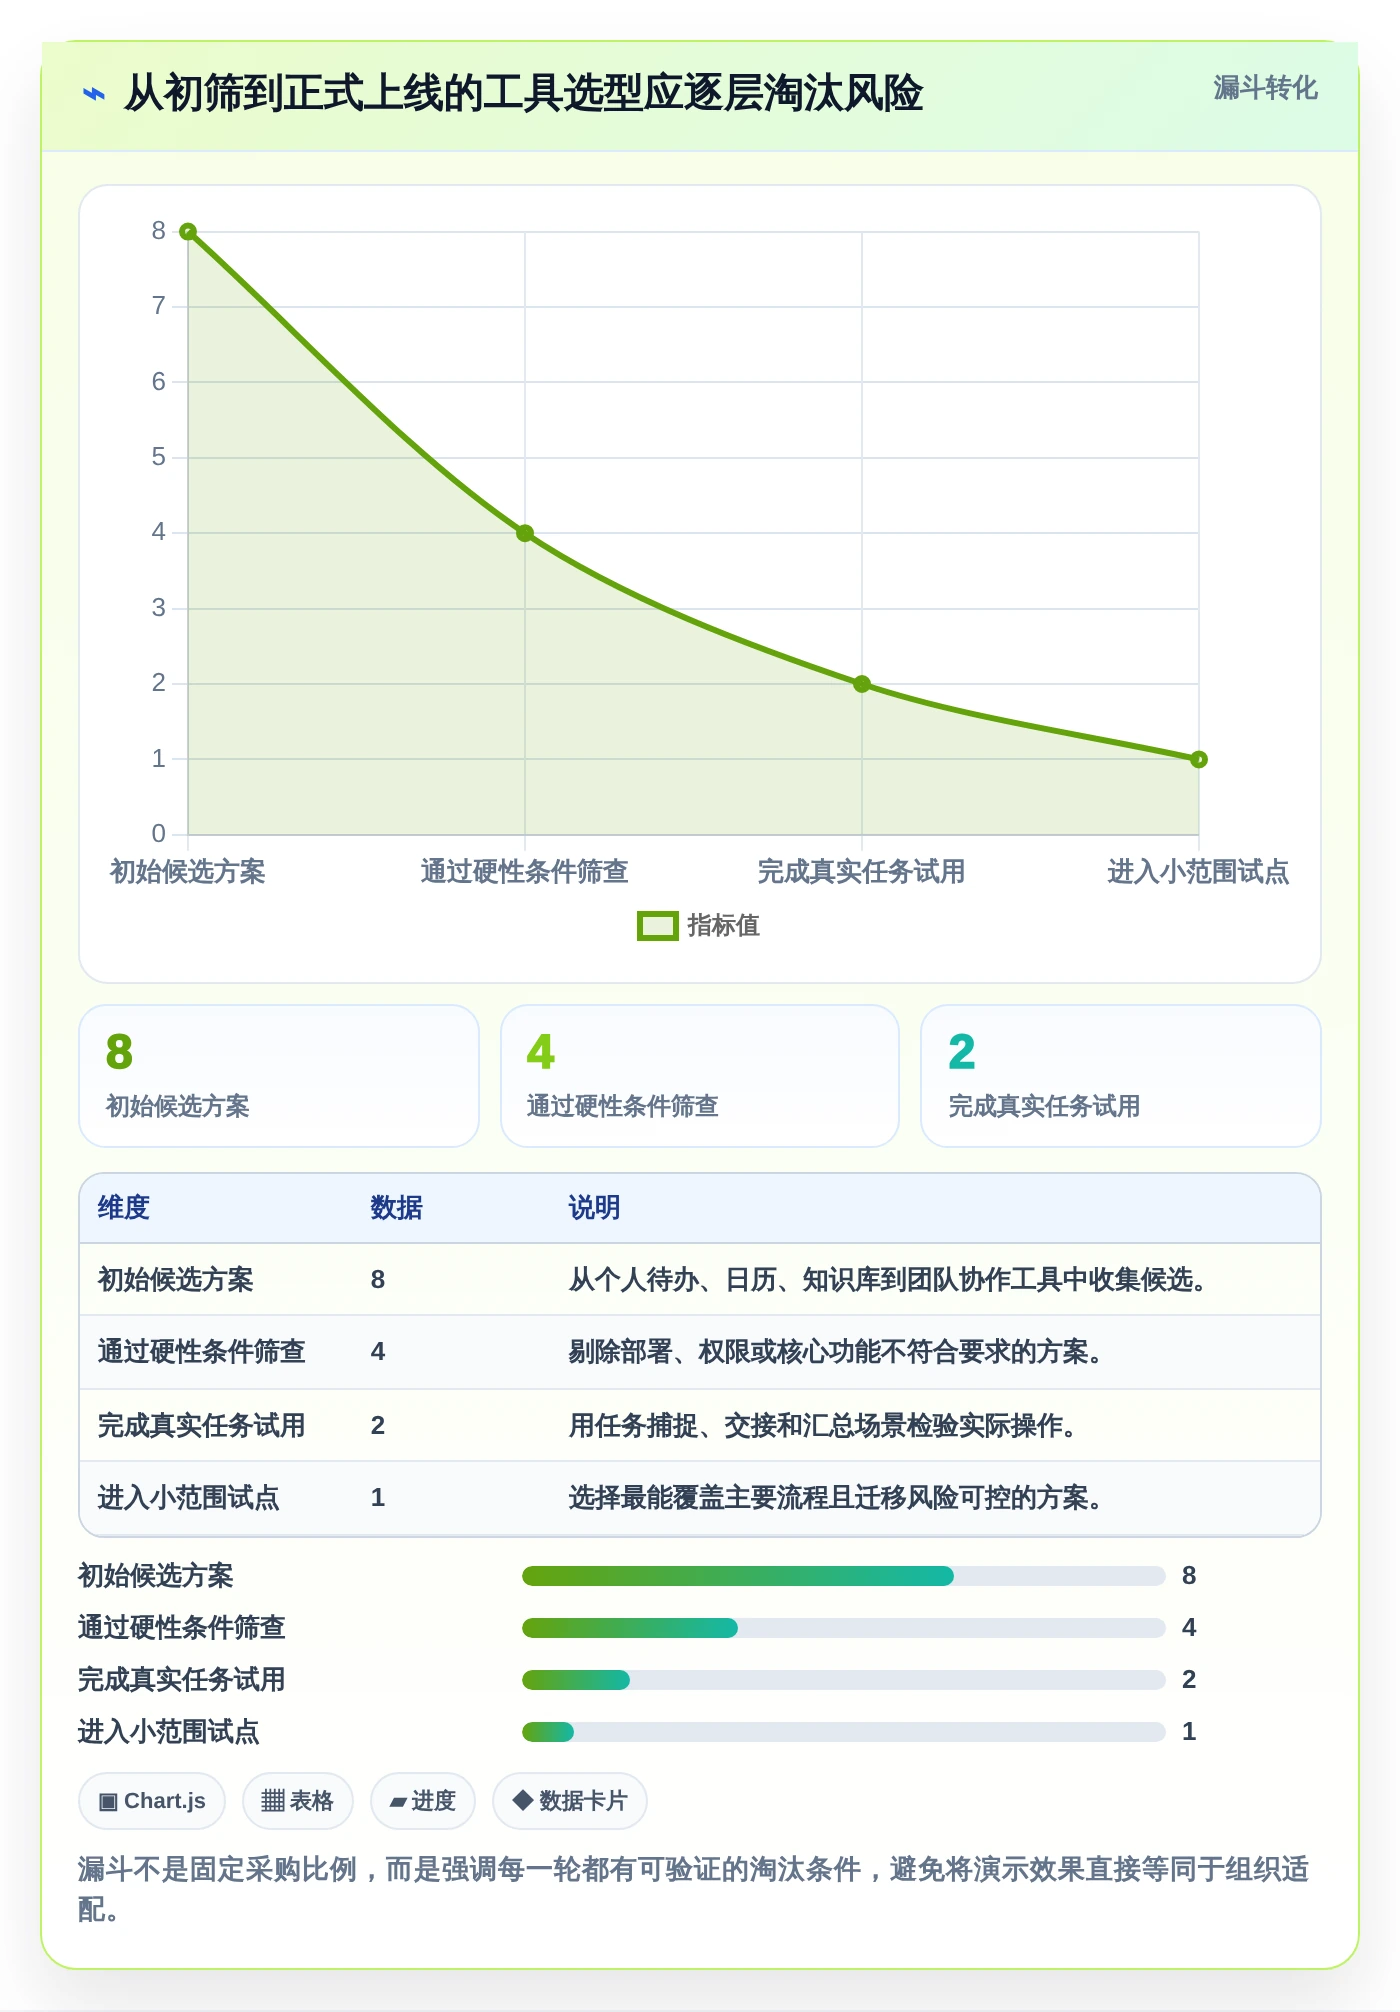Select the chart data point at value 8
Viewport: 1400px width, 2012px height.
click(x=188, y=232)
